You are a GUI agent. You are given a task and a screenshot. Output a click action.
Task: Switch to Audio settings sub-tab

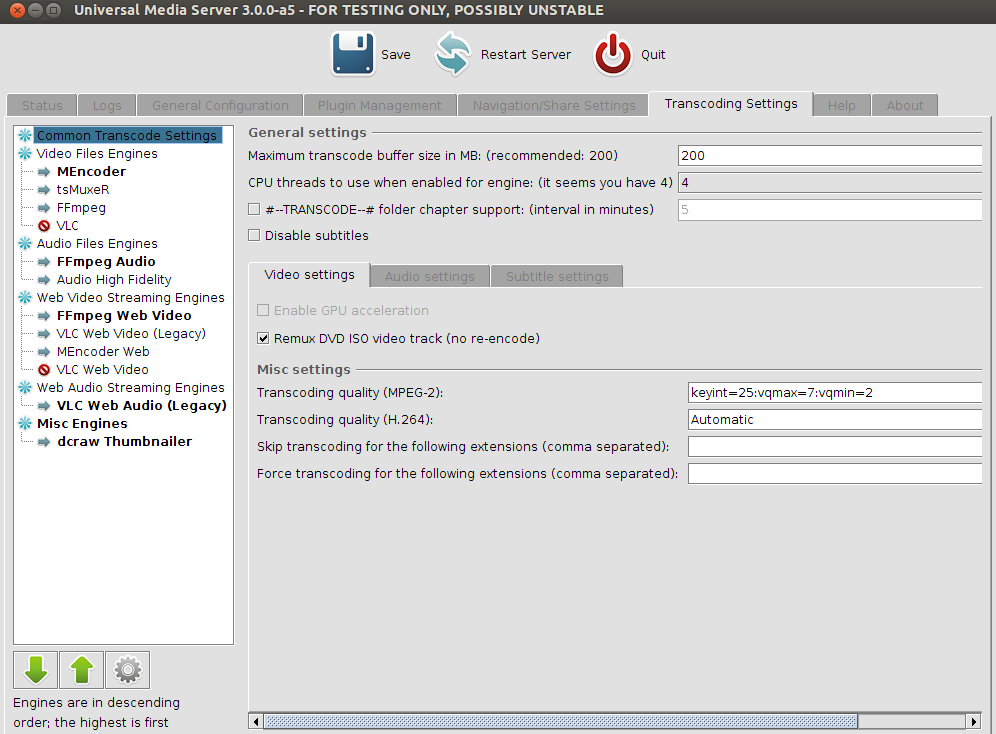coord(429,276)
